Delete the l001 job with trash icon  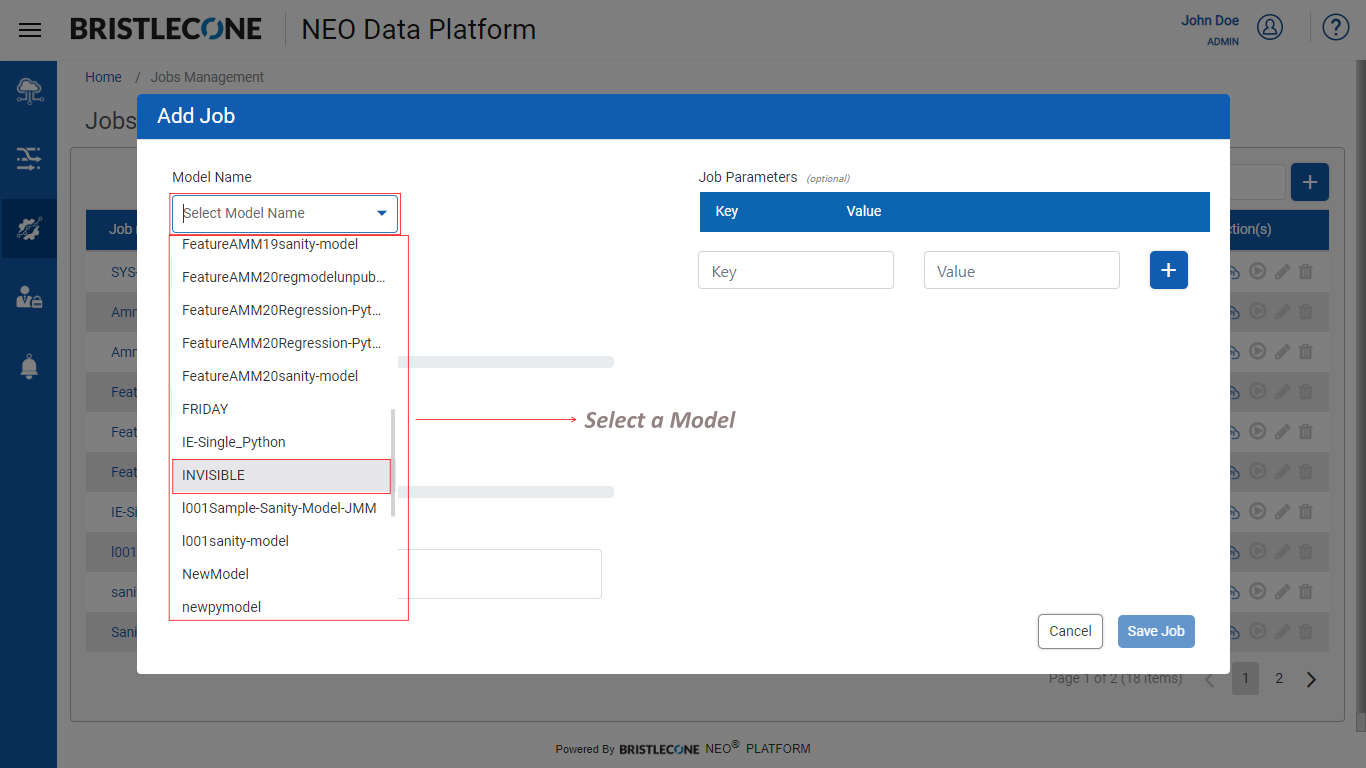1305,551
